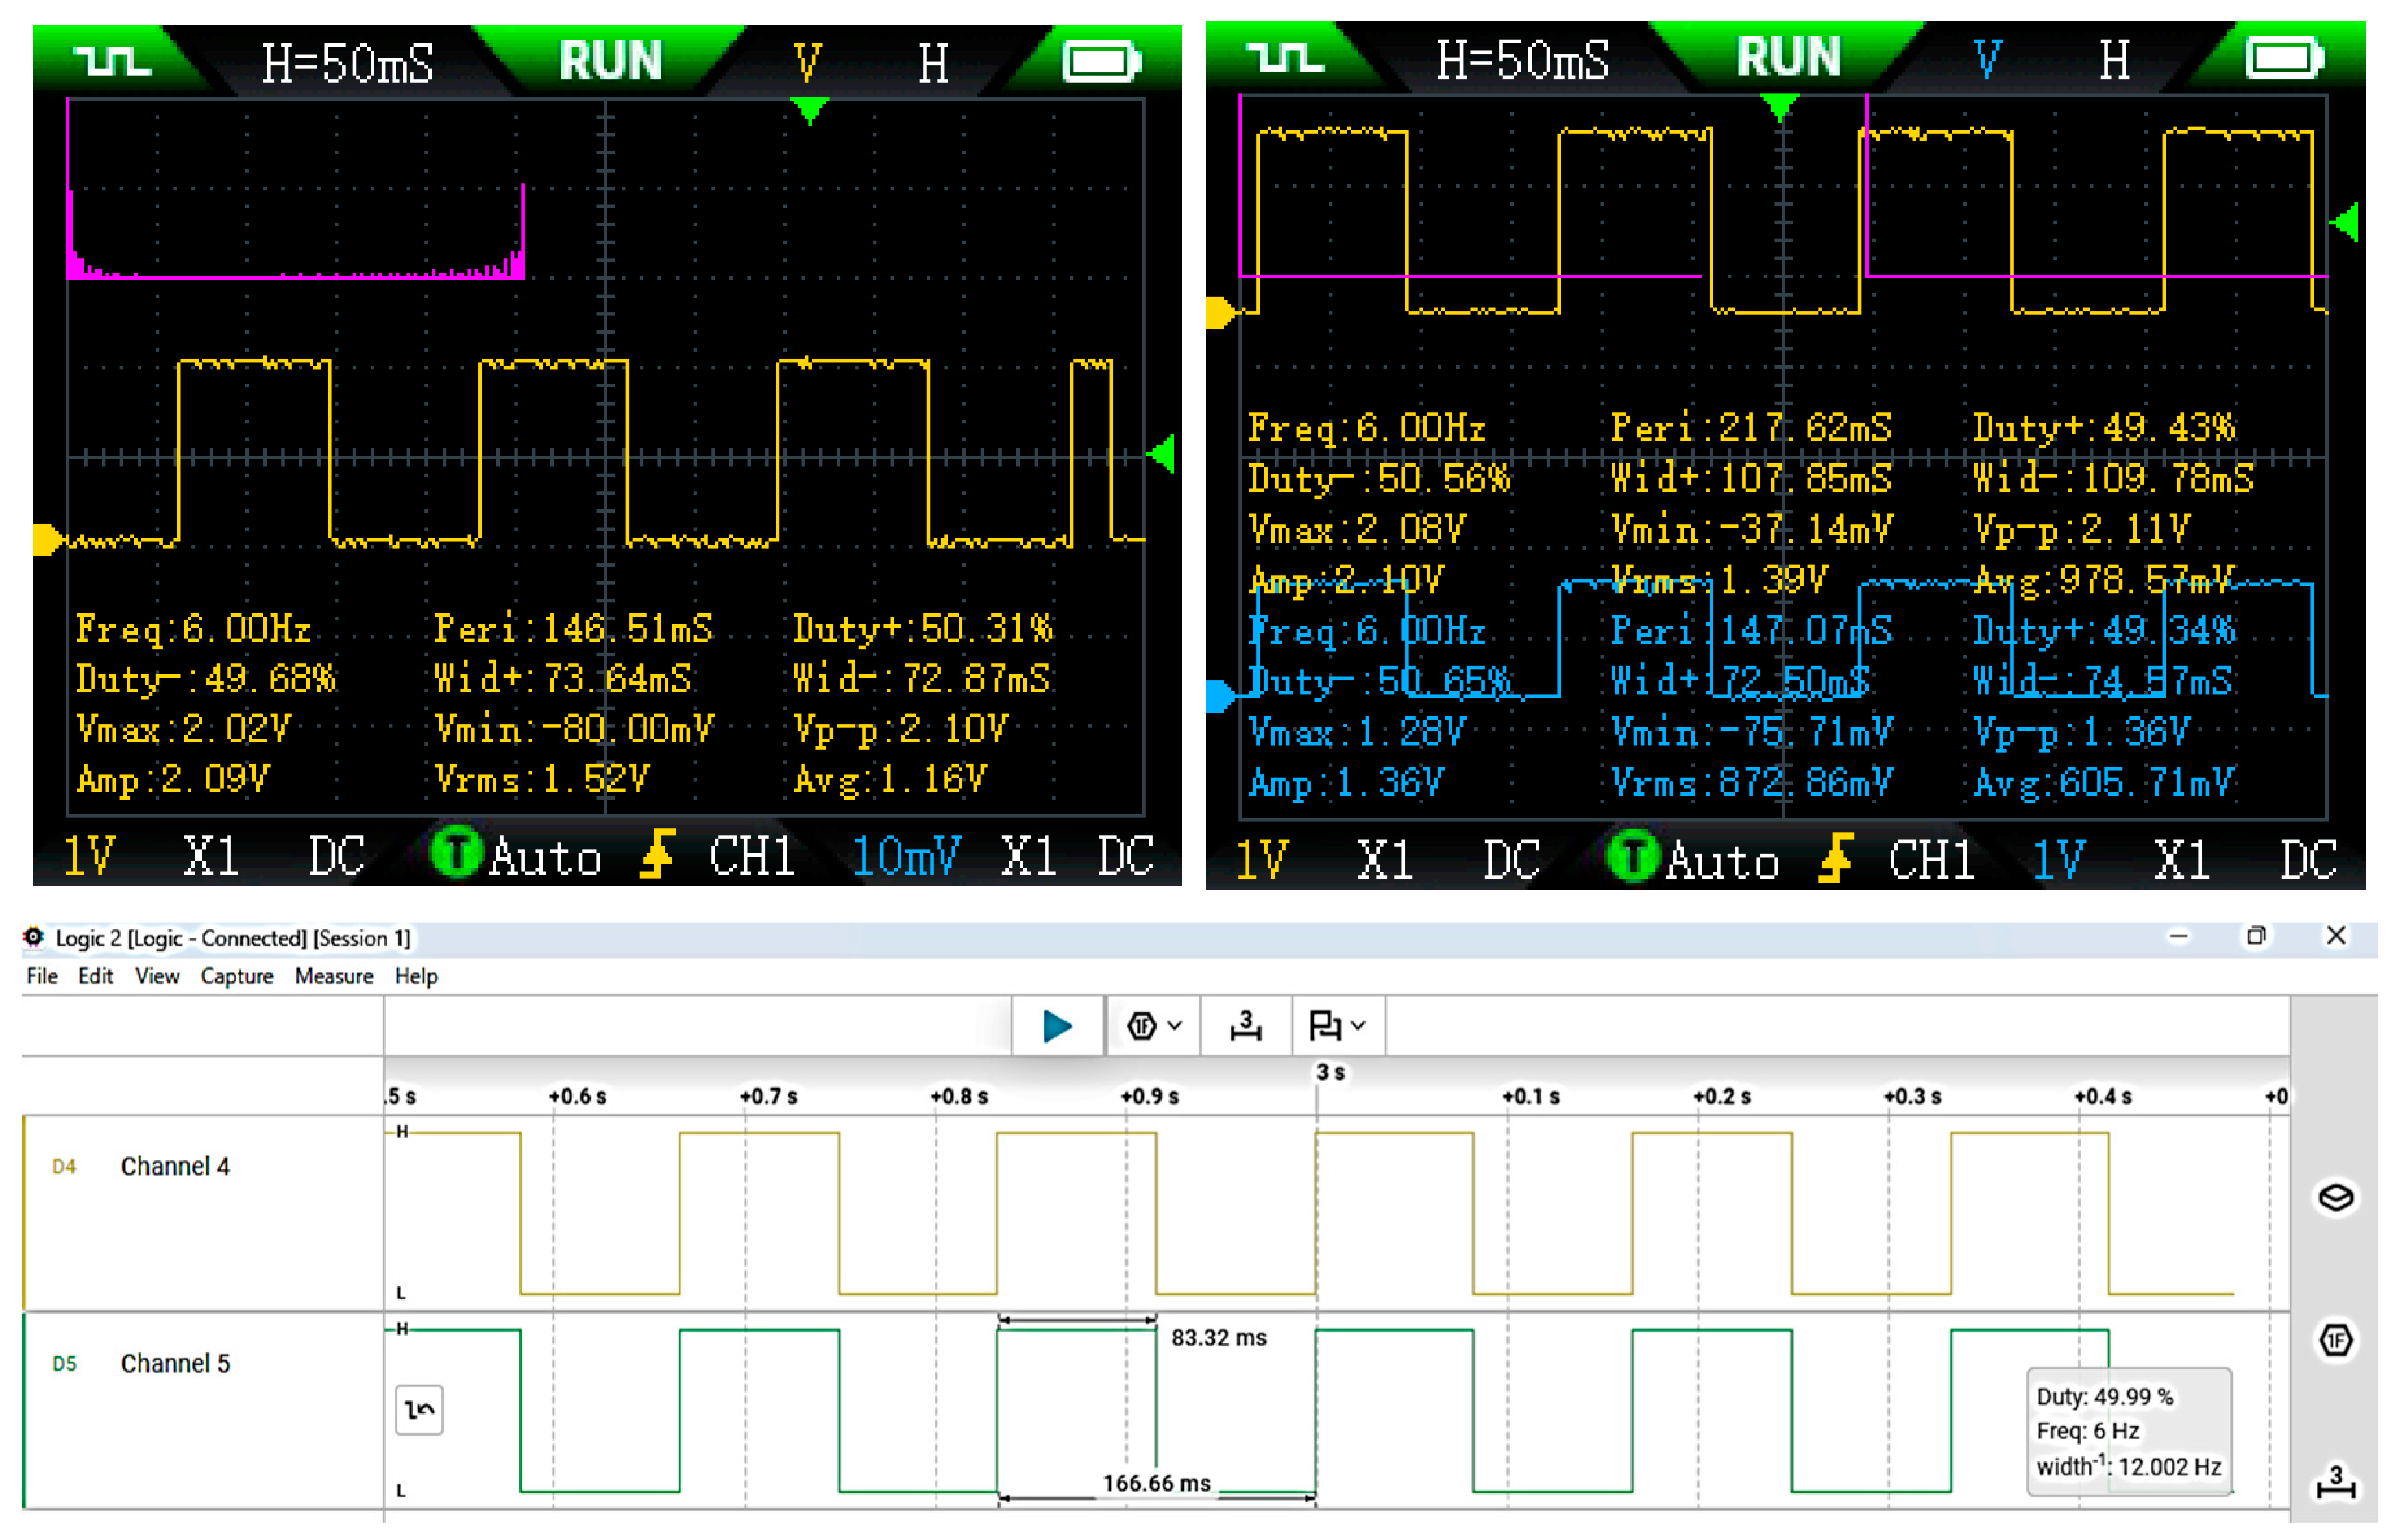
Task: Select the Channel 4 label
Action: click(175, 1166)
